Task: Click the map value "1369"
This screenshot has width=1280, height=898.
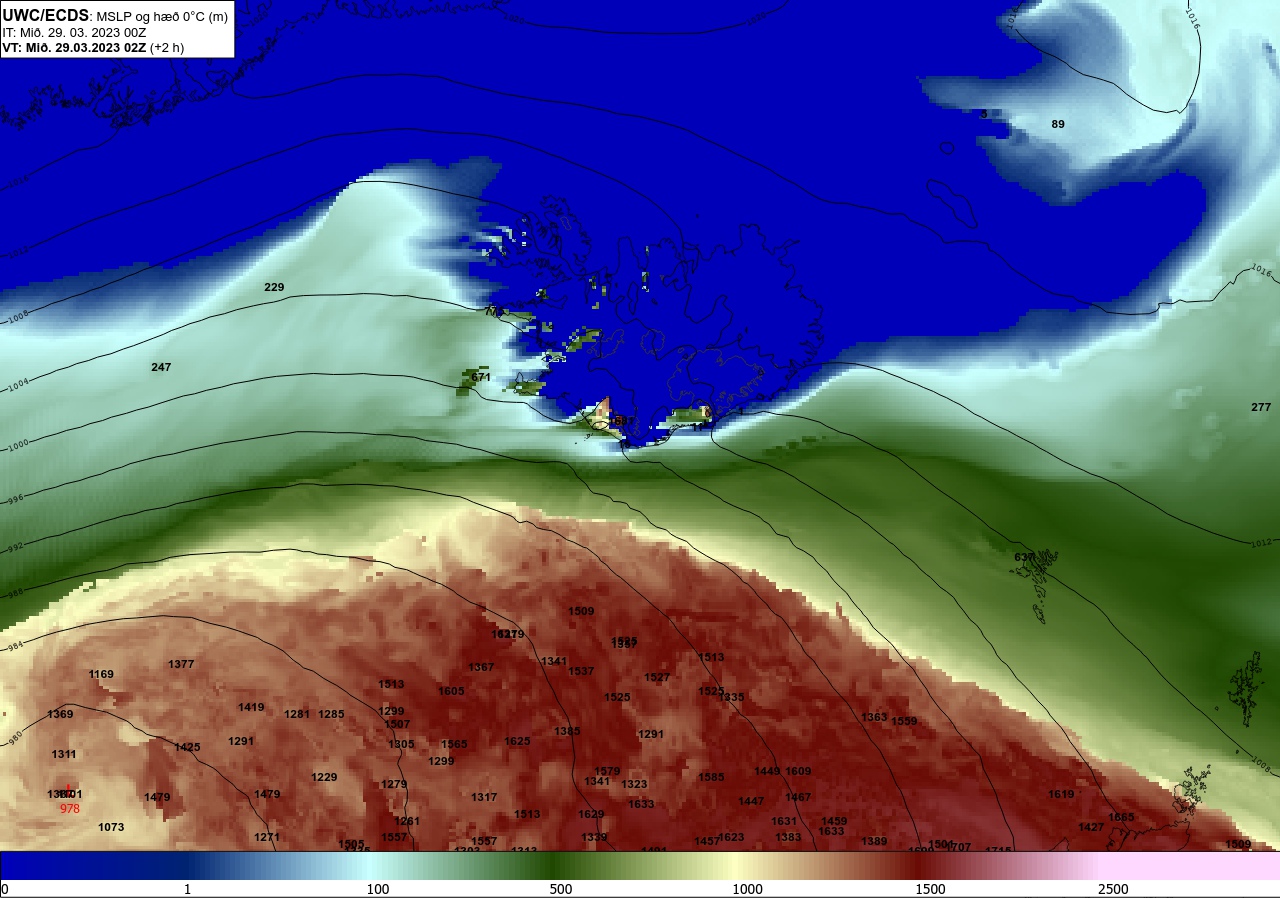Action: click(x=60, y=714)
